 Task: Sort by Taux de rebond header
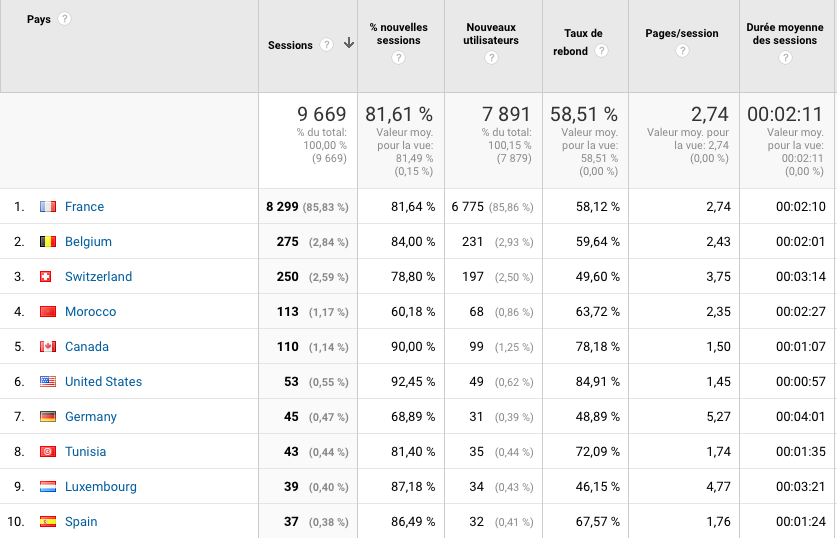click(x=578, y=42)
